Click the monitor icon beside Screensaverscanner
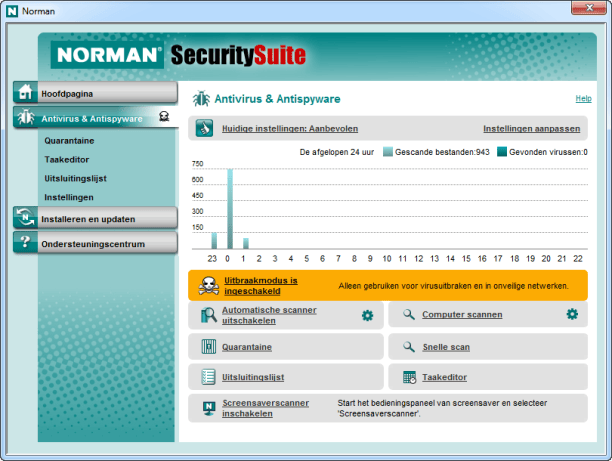The height and width of the screenshot is (461, 612). tap(209, 408)
